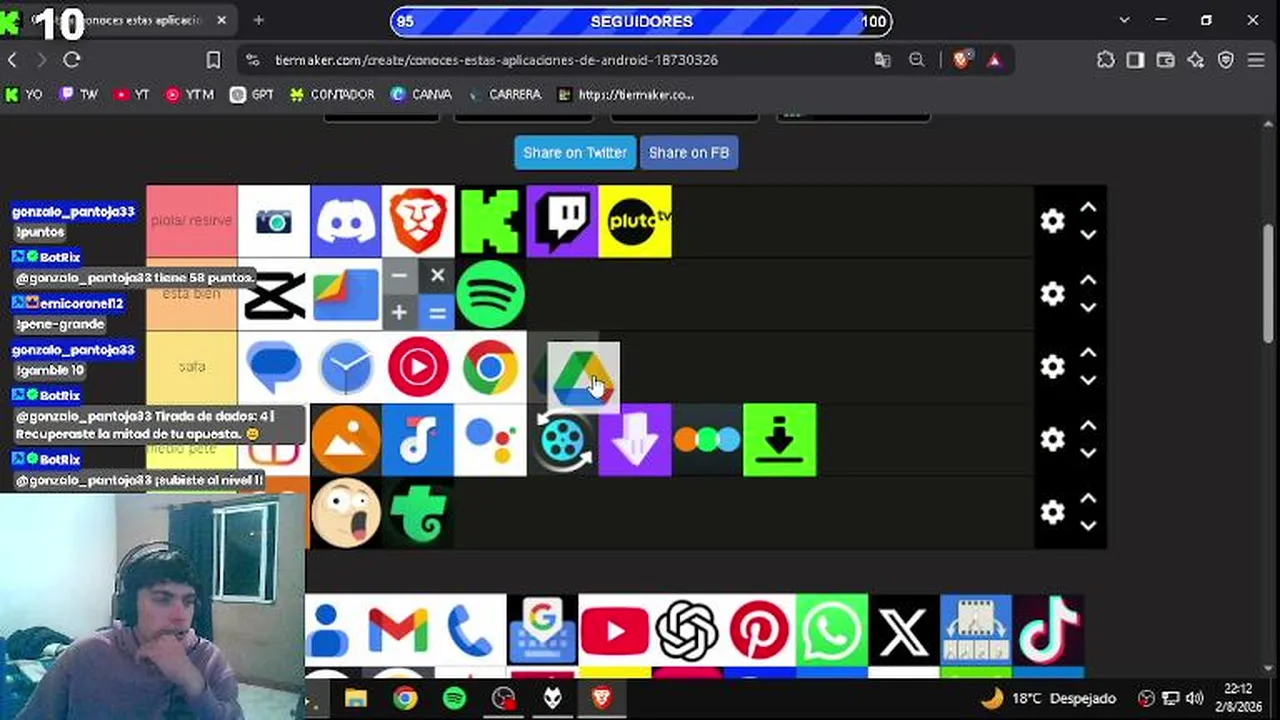This screenshot has height=720, width=1280.
Task: Click the blue Phone icon in the pool
Action: [x=470, y=630]
